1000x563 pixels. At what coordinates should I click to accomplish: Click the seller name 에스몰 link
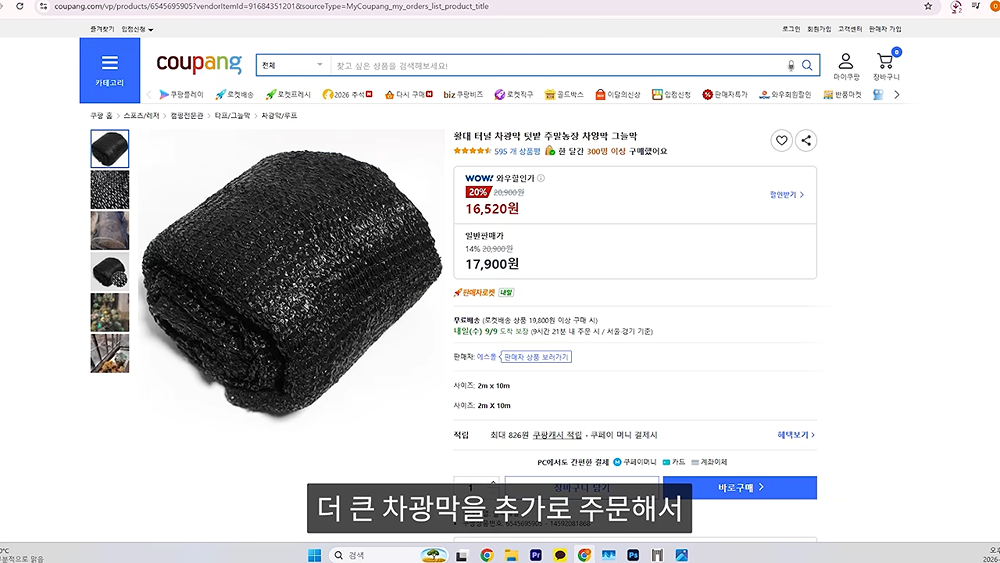487,357
